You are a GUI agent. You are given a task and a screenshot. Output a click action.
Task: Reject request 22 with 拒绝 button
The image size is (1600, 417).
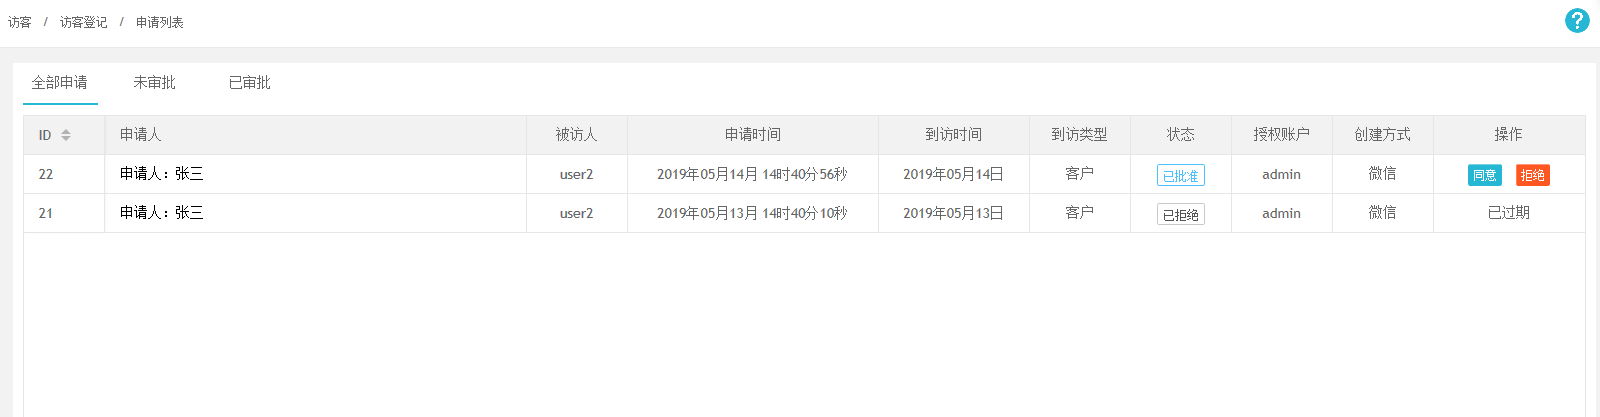click(x=1532, y=175)
